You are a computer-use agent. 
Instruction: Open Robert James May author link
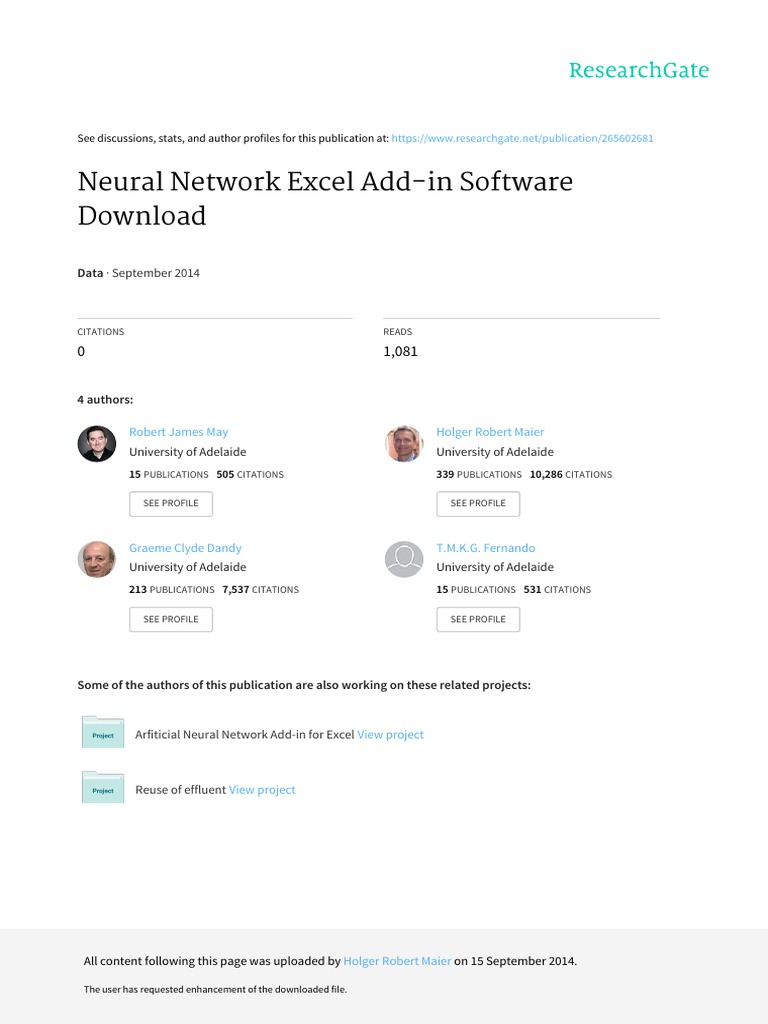[x=178, y=432]
